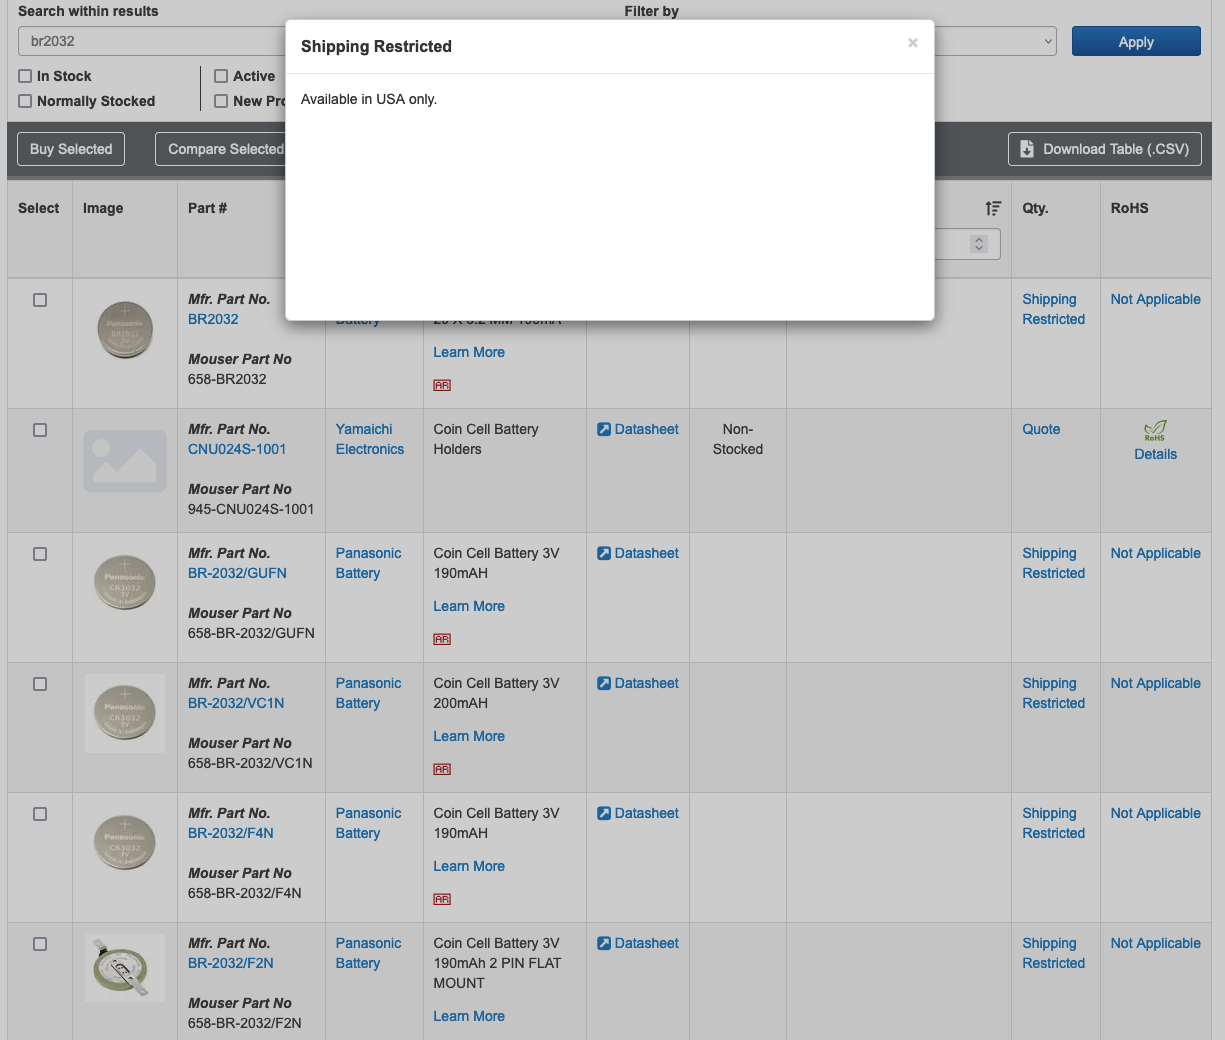Screen dimensions: 1225x1040
Task: Open the BR-2032/F2N part link
Action: coord(231,963)
